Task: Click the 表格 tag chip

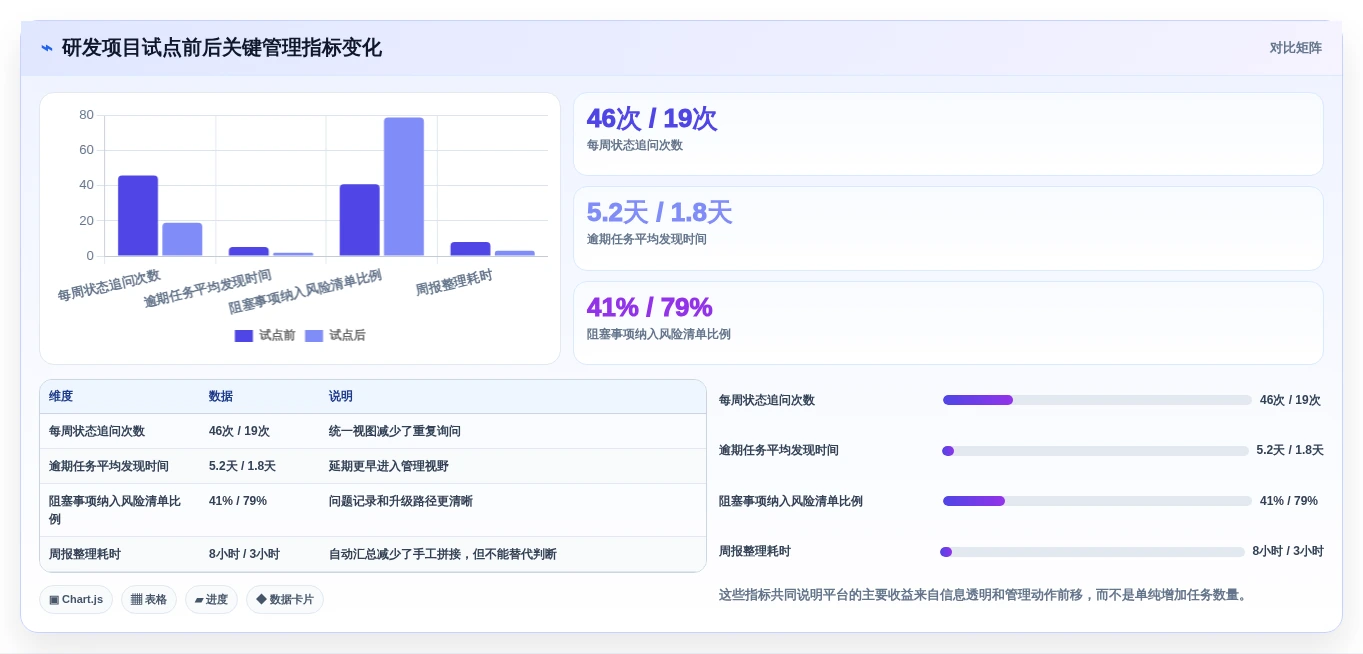Action: [x=149, y=599]
